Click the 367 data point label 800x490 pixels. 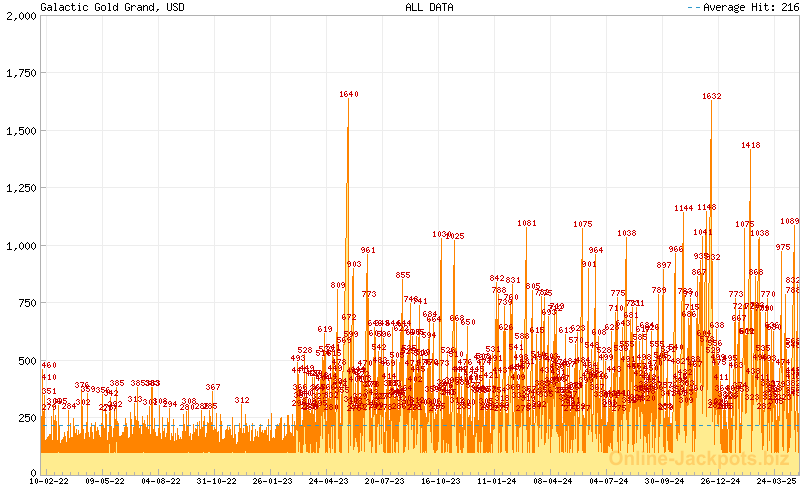tap(213, 387)
